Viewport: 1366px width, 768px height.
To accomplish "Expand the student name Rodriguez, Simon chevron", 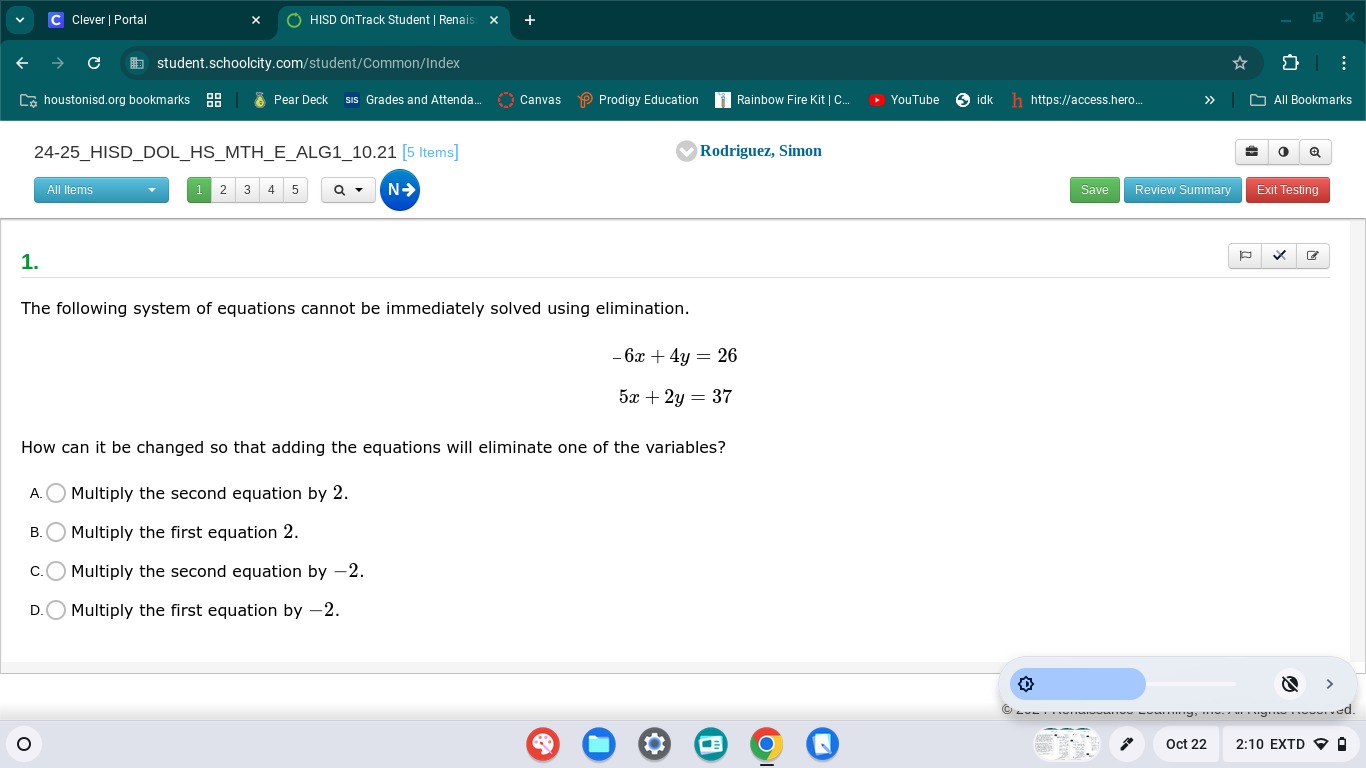I will click(686, 151).
